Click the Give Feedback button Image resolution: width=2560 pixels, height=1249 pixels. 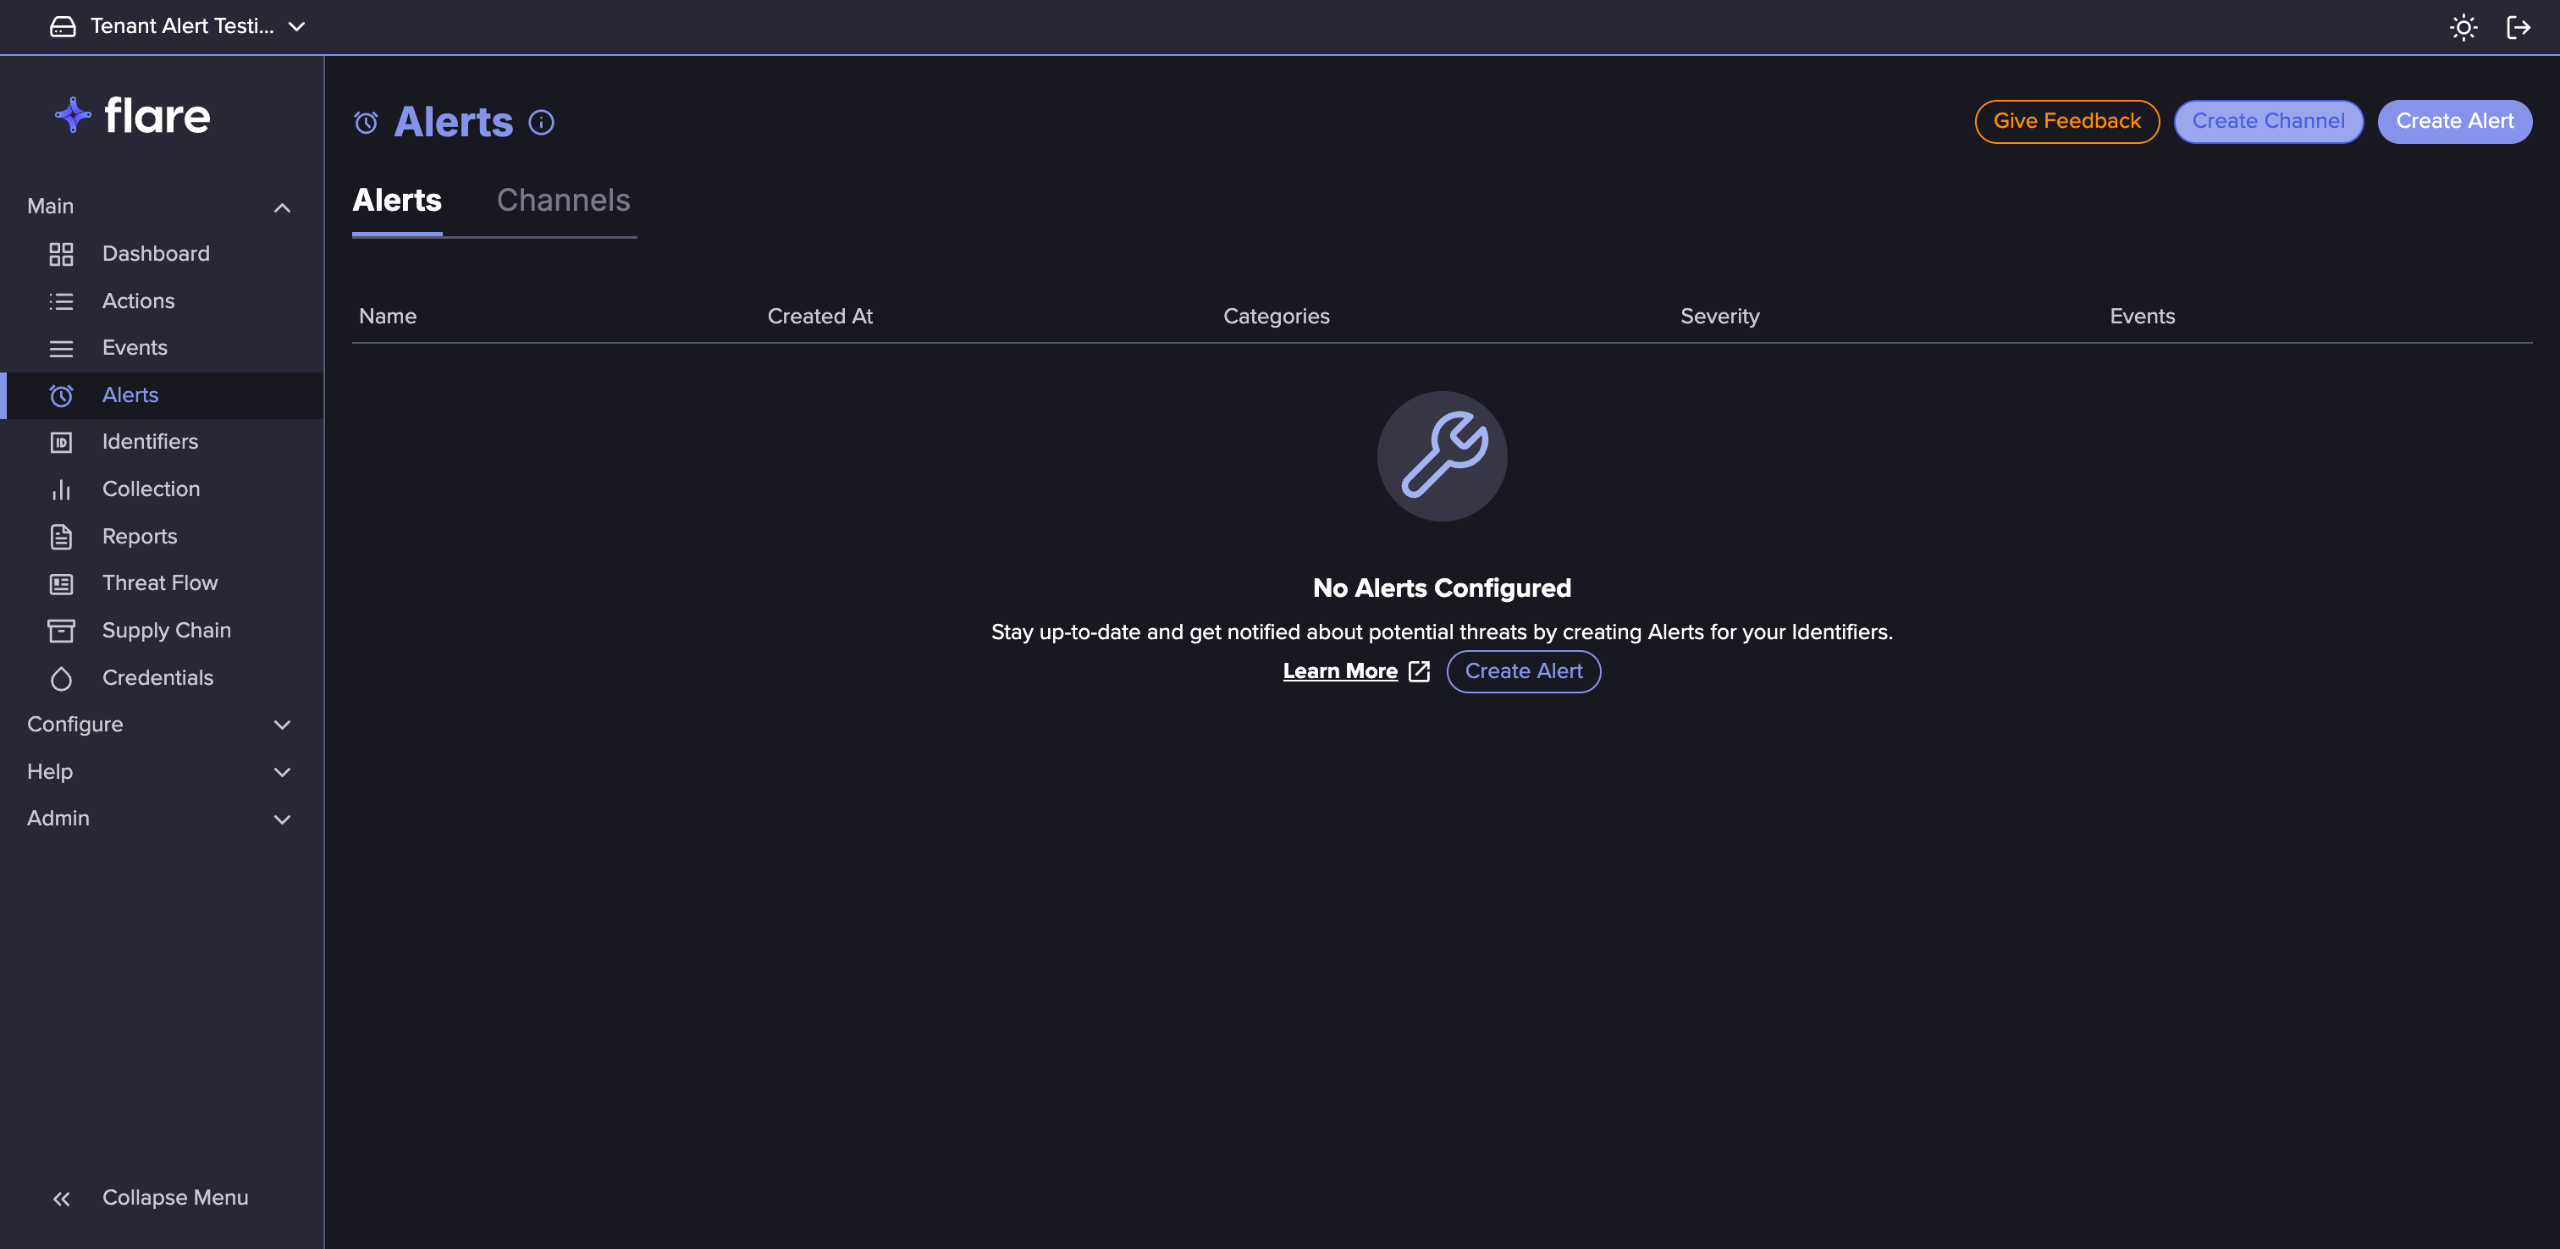[x=2066, y=121]
